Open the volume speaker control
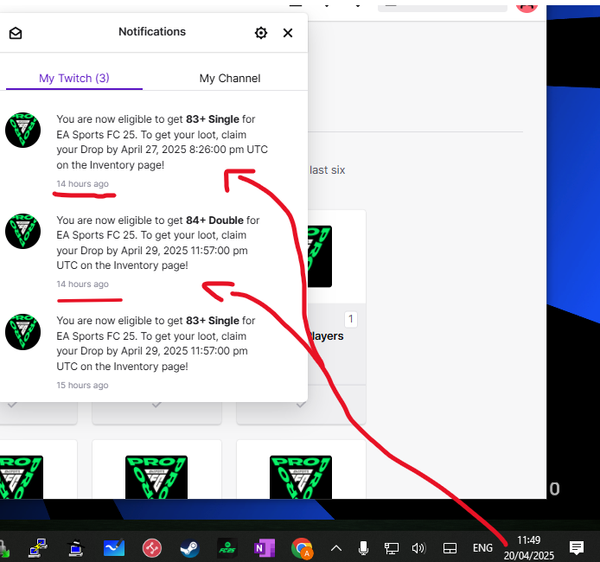The image size is (600, 562). click(x=419, y=548)
